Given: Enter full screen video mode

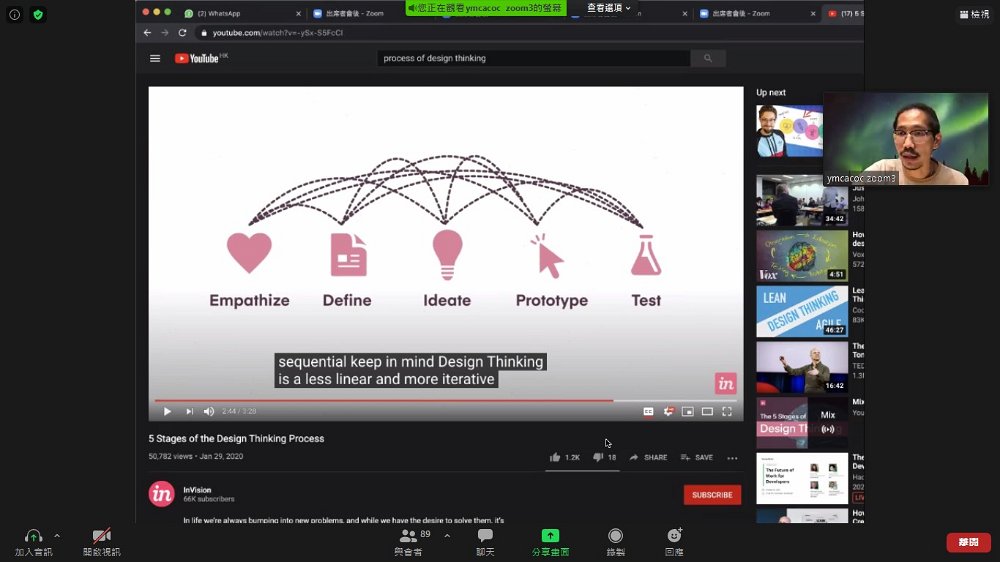Looking at the screenshot, I should [x=727, y=411].
